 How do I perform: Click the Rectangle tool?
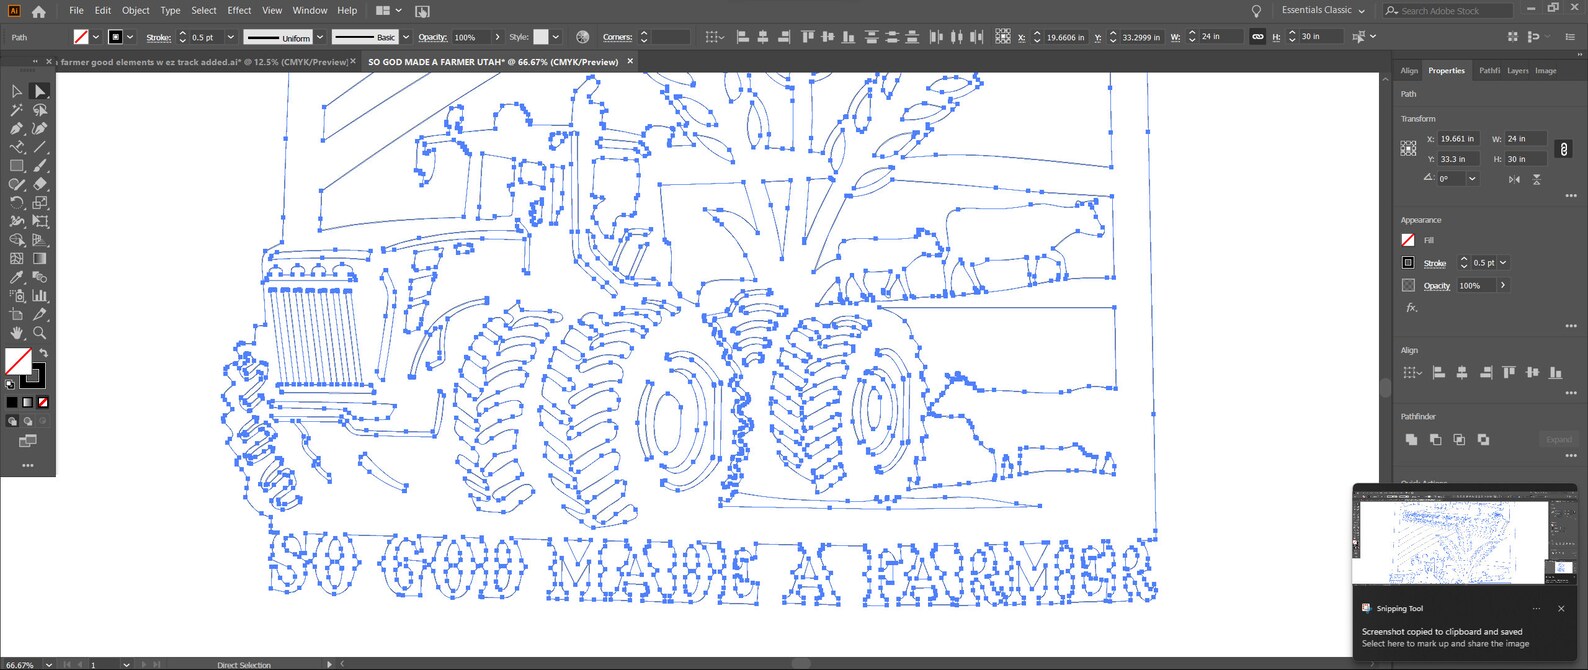coord(17,166)
